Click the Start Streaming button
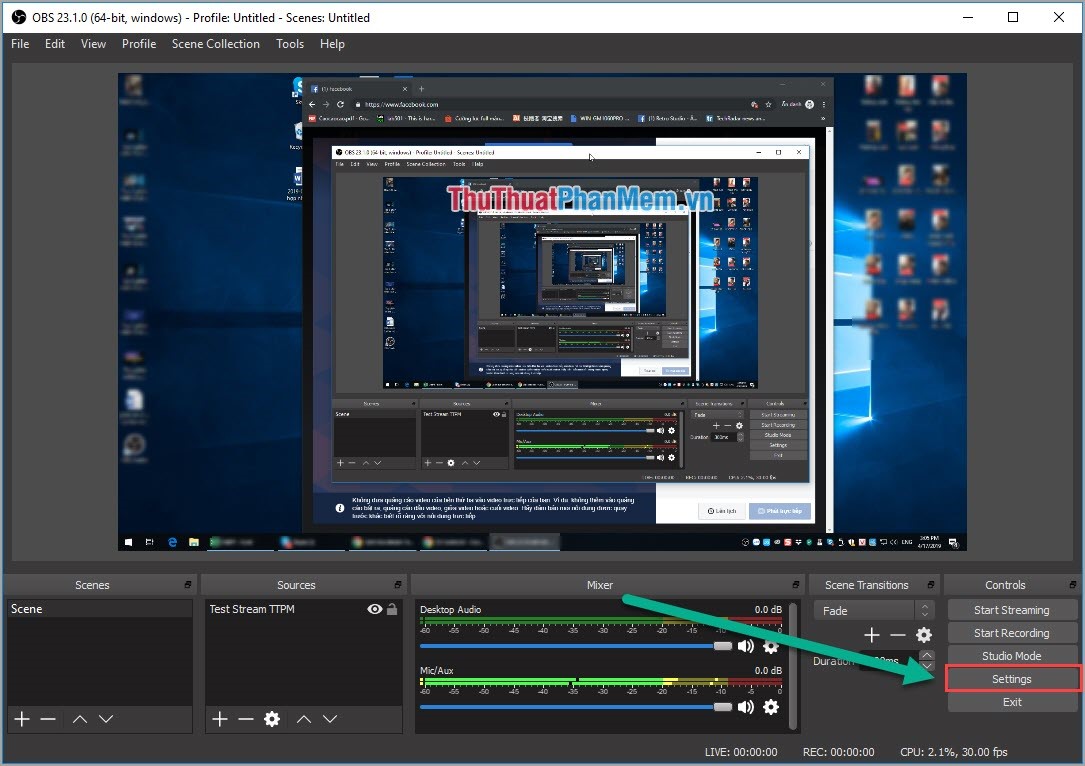This screenshot has height=766, width=1085. click(x=1011, y=609)
